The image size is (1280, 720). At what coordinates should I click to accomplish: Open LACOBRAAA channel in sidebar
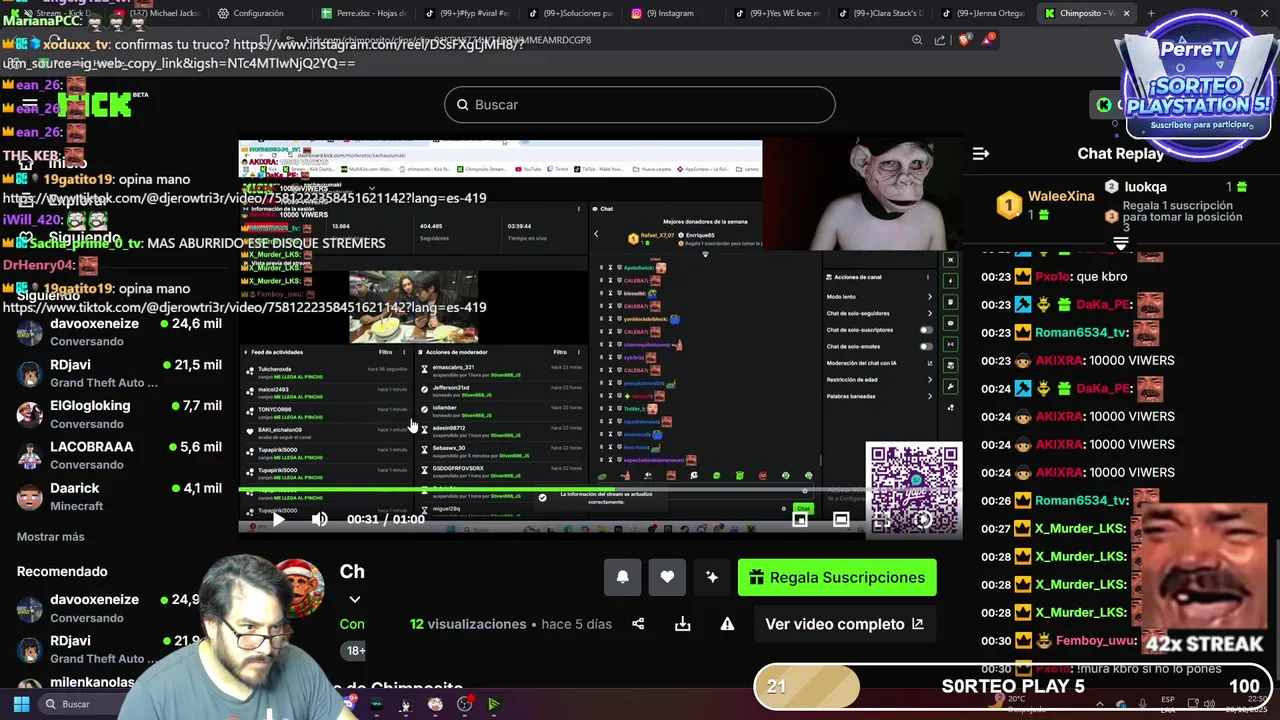[x=118, y=455]
